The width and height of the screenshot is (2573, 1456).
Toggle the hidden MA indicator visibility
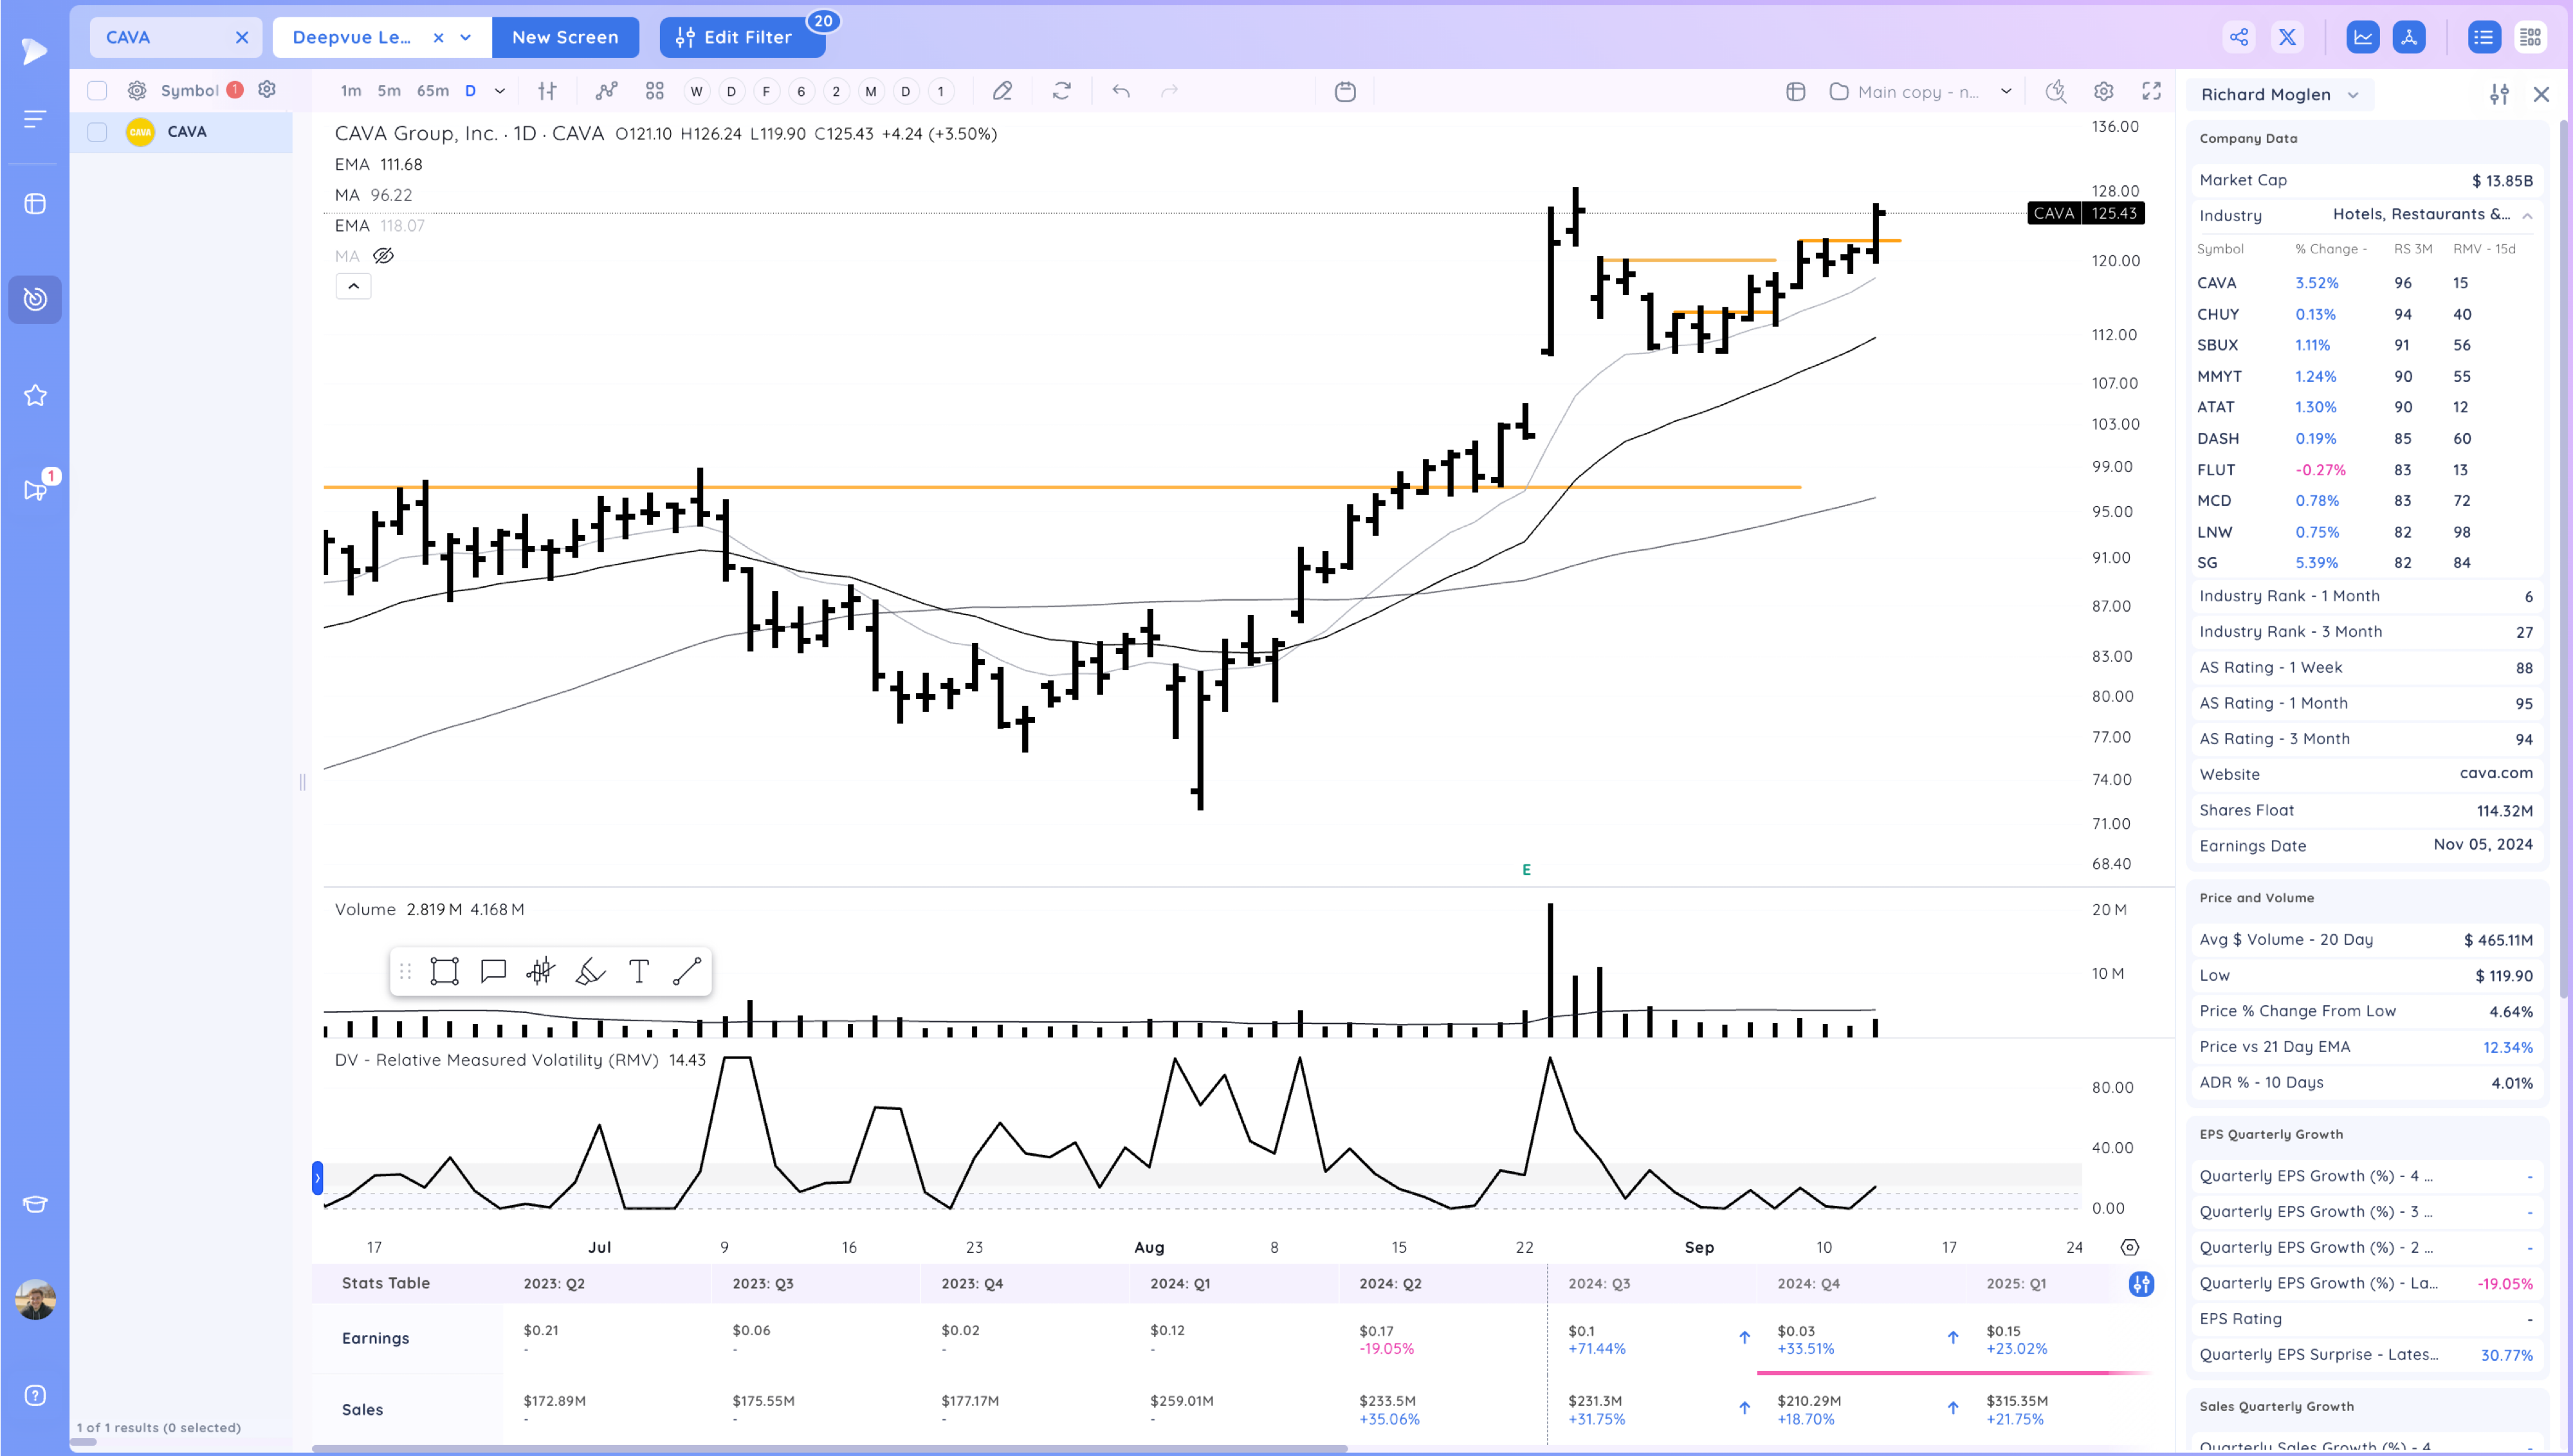(383, 256)
